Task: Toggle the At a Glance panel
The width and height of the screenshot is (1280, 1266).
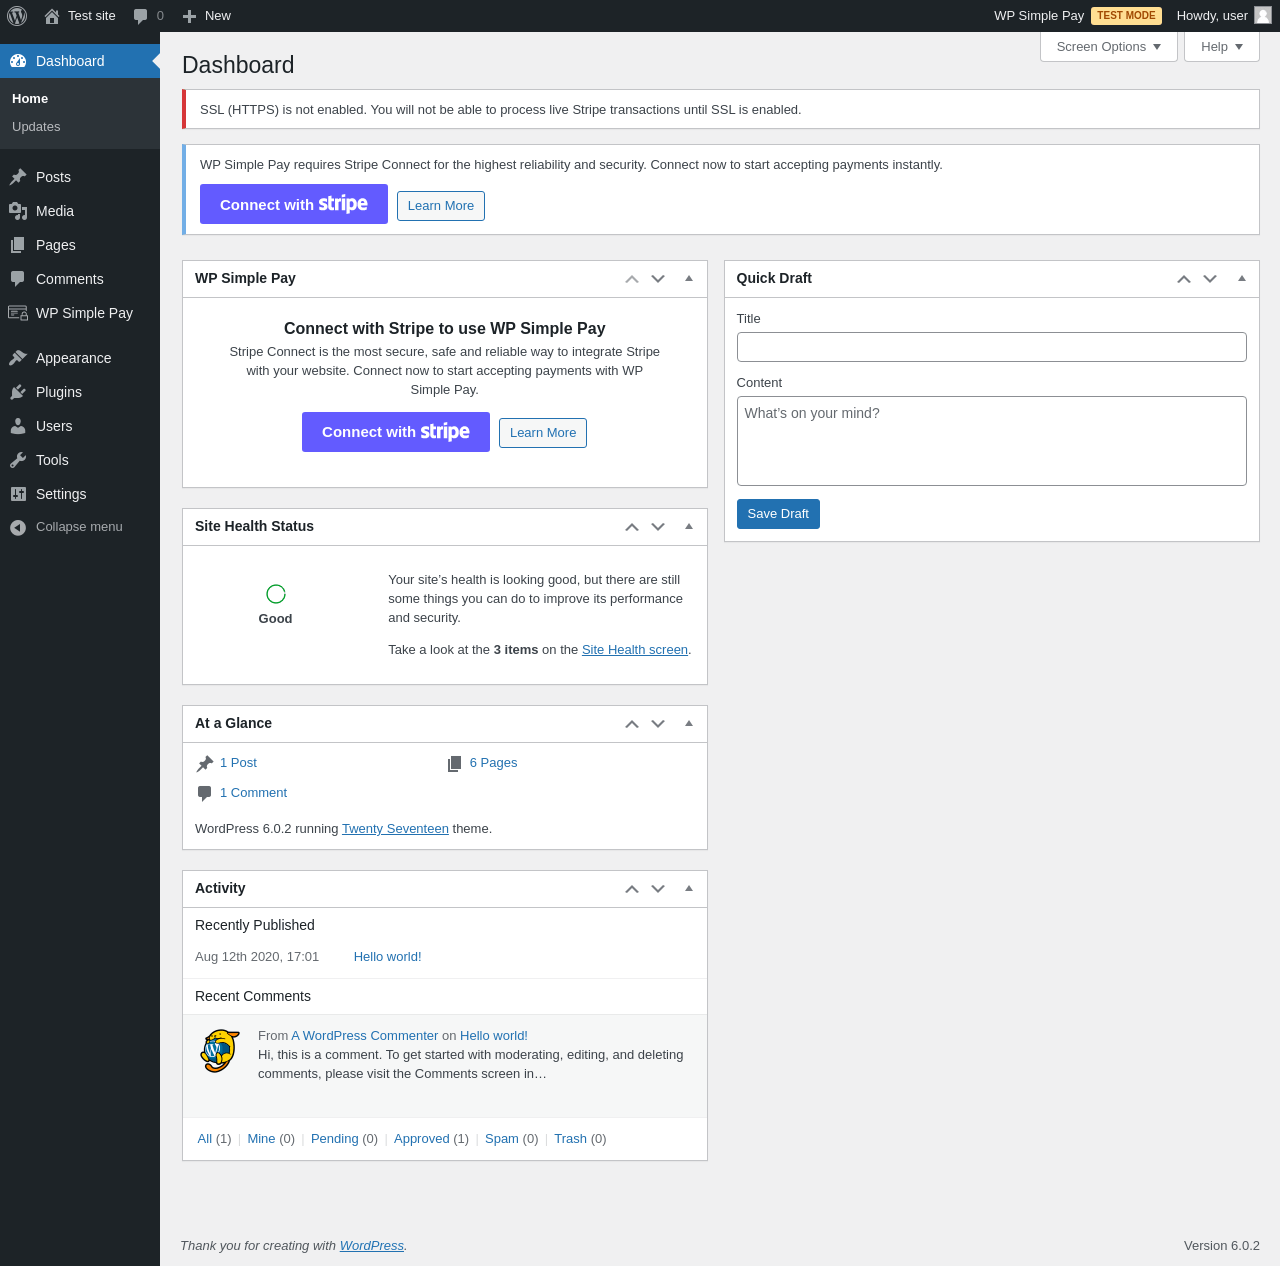Action: pyautogui.click(x=689, y=724)
